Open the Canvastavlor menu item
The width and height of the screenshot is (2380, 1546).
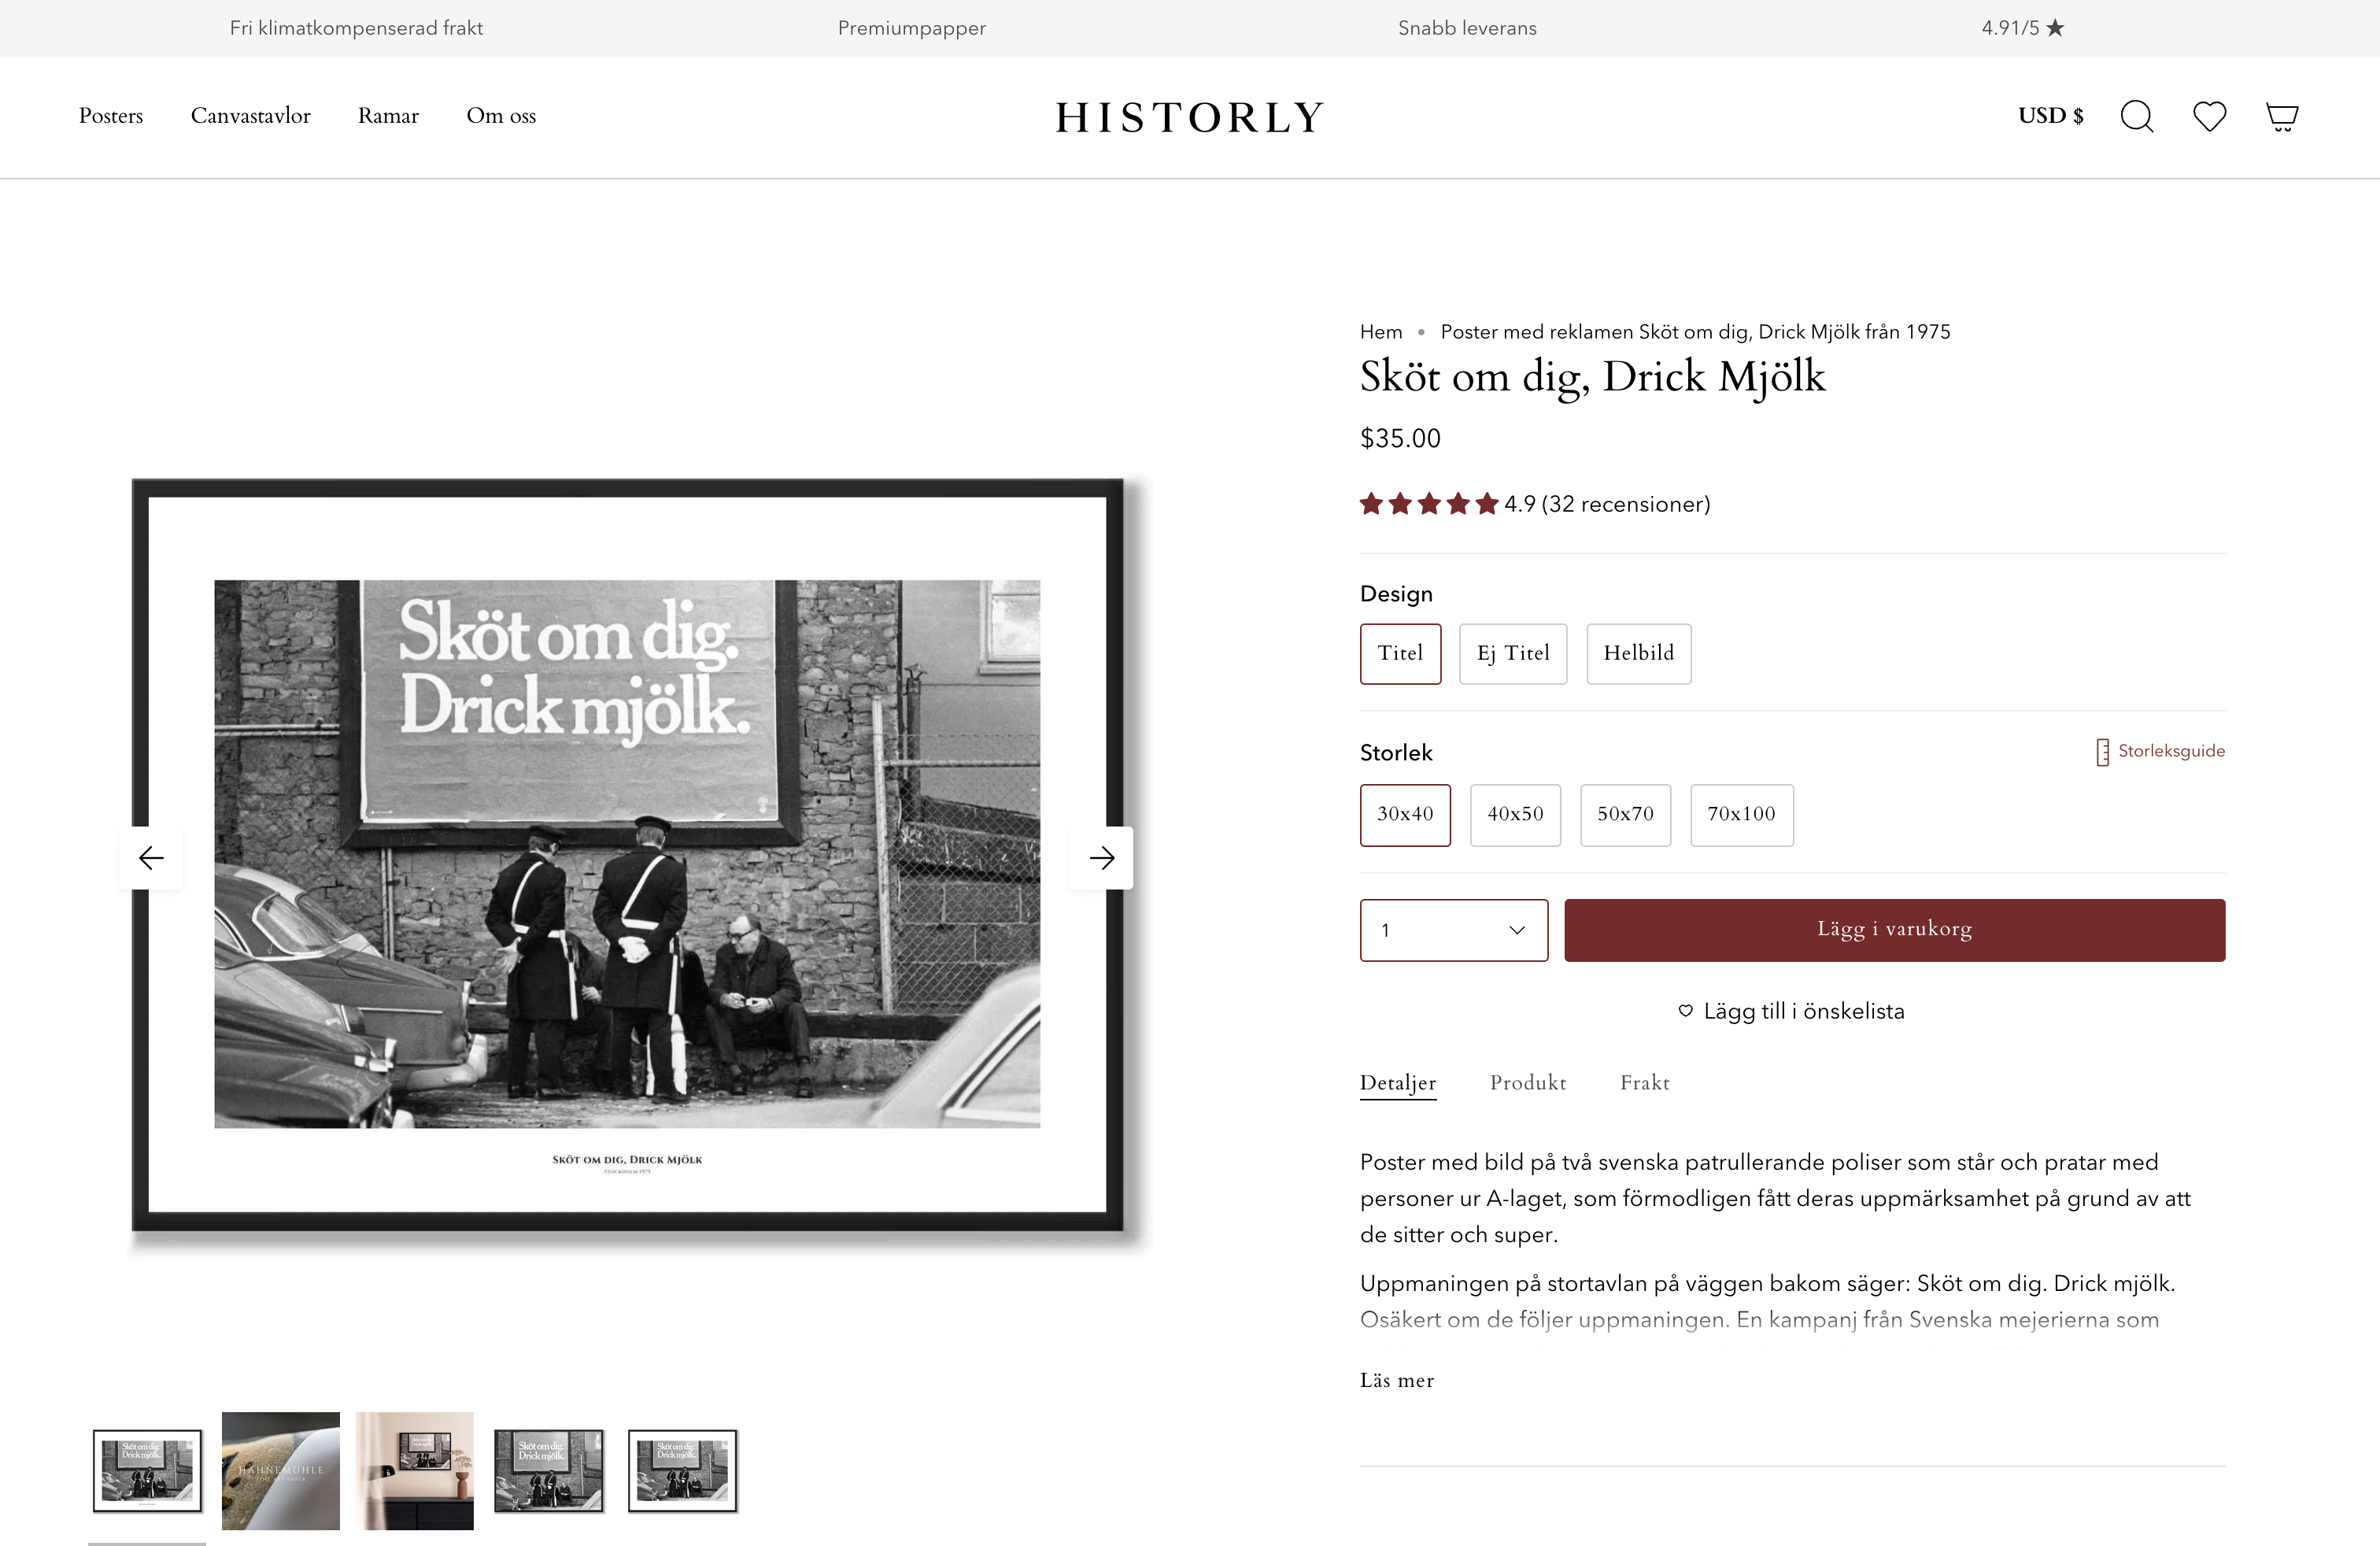click(x=251, y=116)
